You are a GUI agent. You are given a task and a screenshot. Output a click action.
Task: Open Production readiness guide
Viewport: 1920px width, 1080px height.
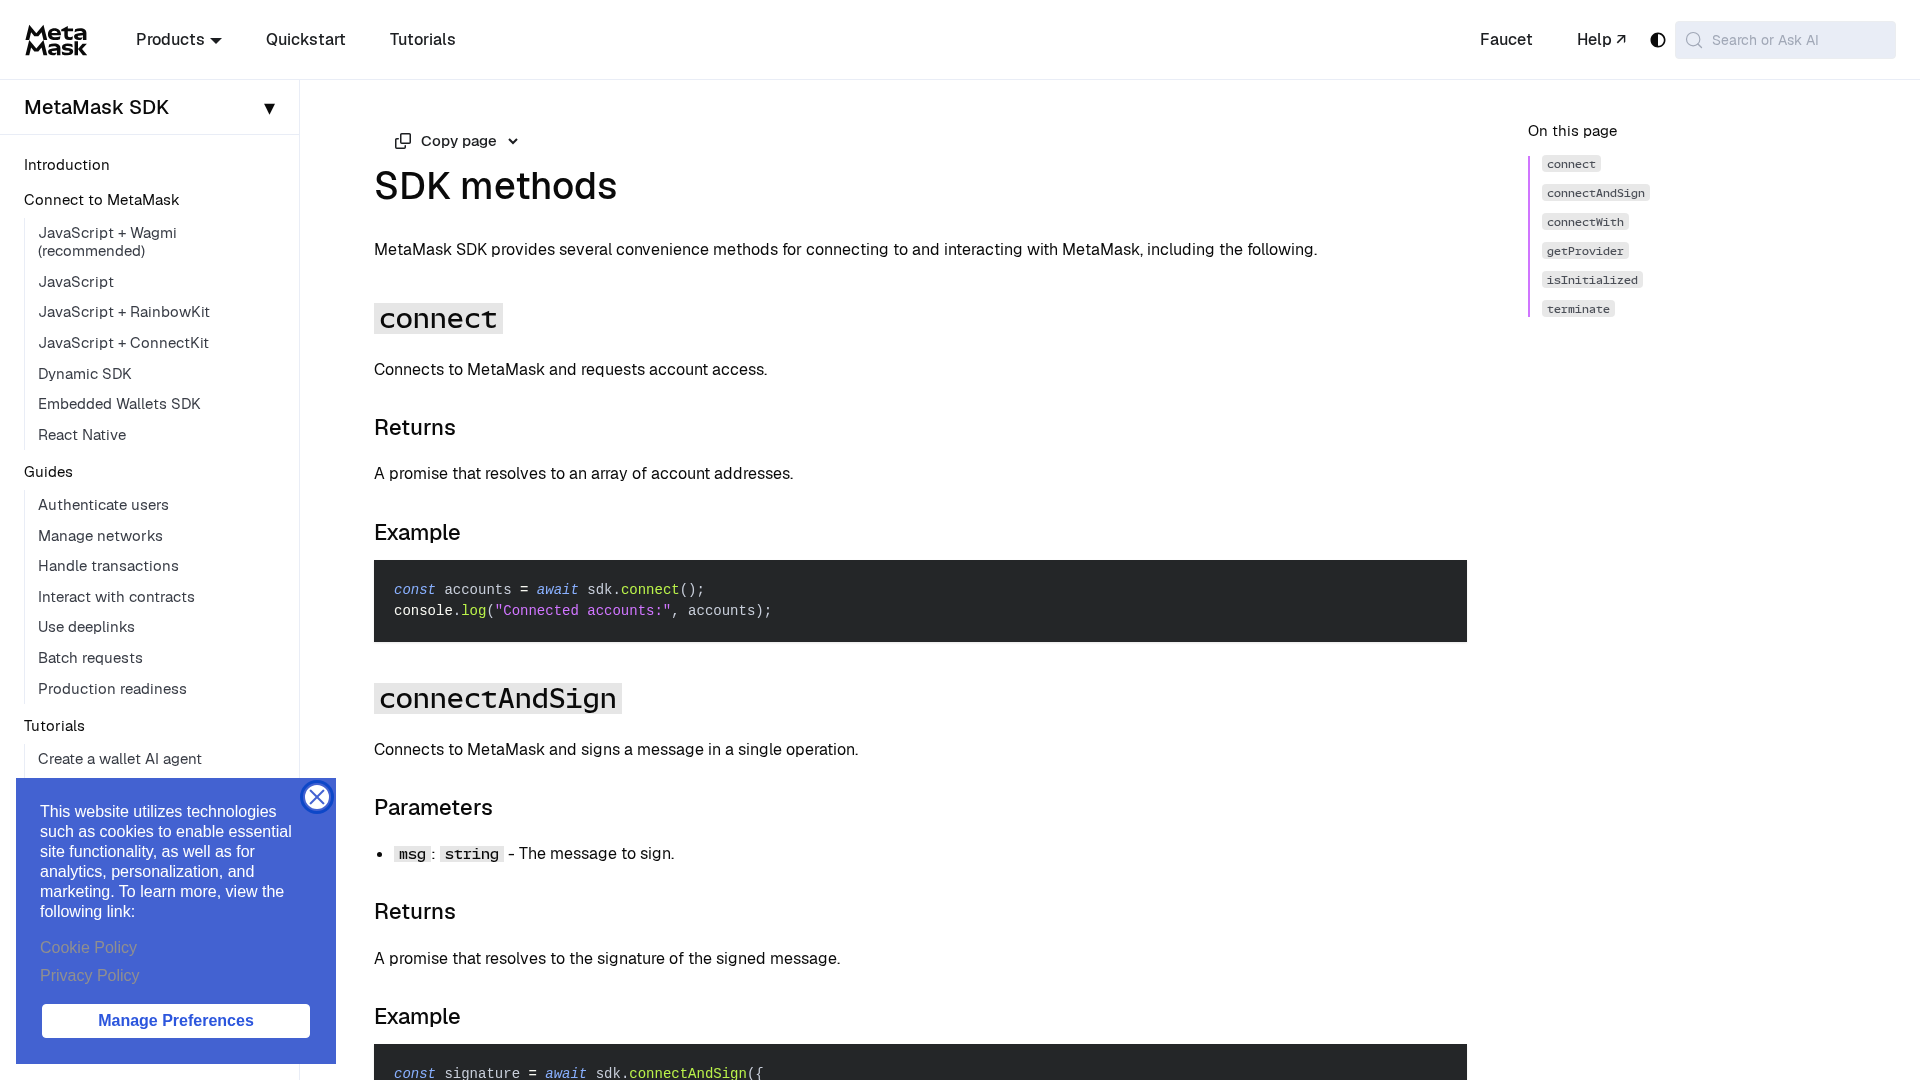coord(113,689)
